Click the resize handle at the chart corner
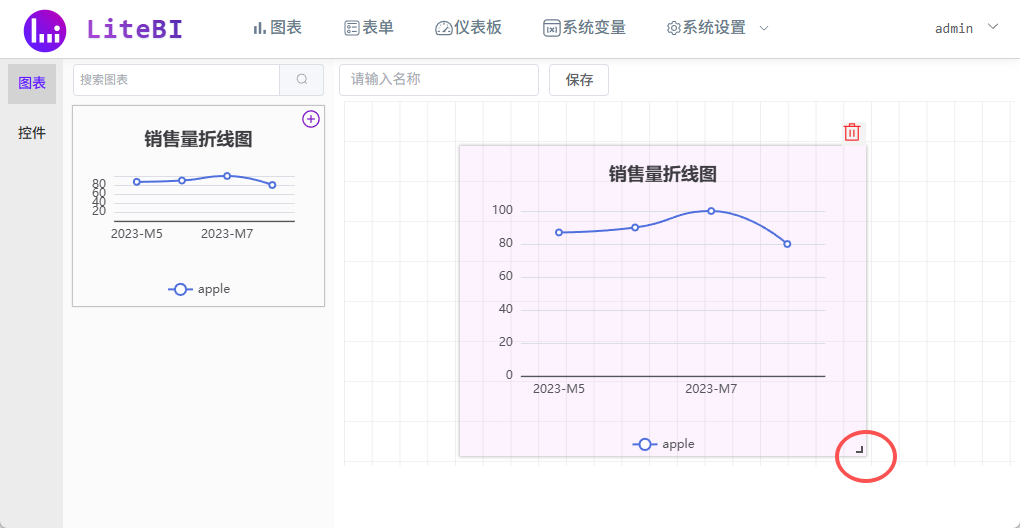This screenshot has width=1020, height=528. (859, 450)
